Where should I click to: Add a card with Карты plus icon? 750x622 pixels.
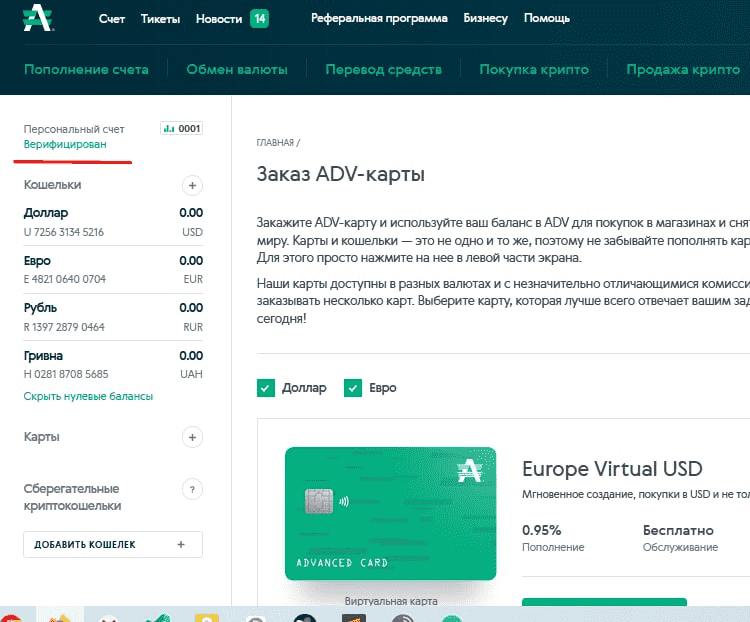(192, 437)
